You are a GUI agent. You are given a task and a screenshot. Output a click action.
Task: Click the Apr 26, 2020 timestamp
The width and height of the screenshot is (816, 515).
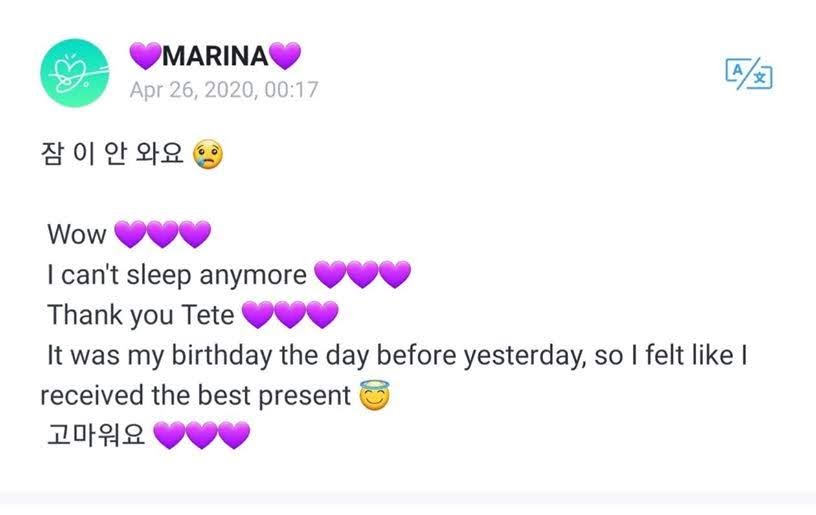pos(224,89)
